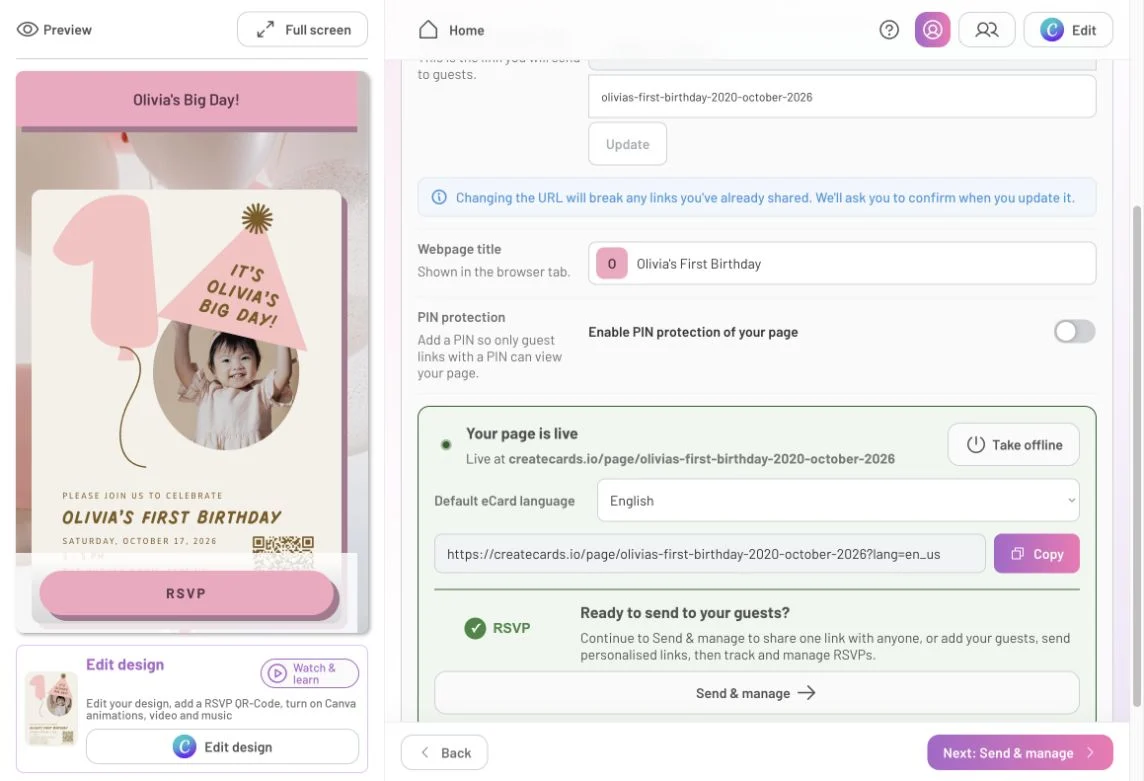Click the Edit button in top bar

tap(1068, 30)
